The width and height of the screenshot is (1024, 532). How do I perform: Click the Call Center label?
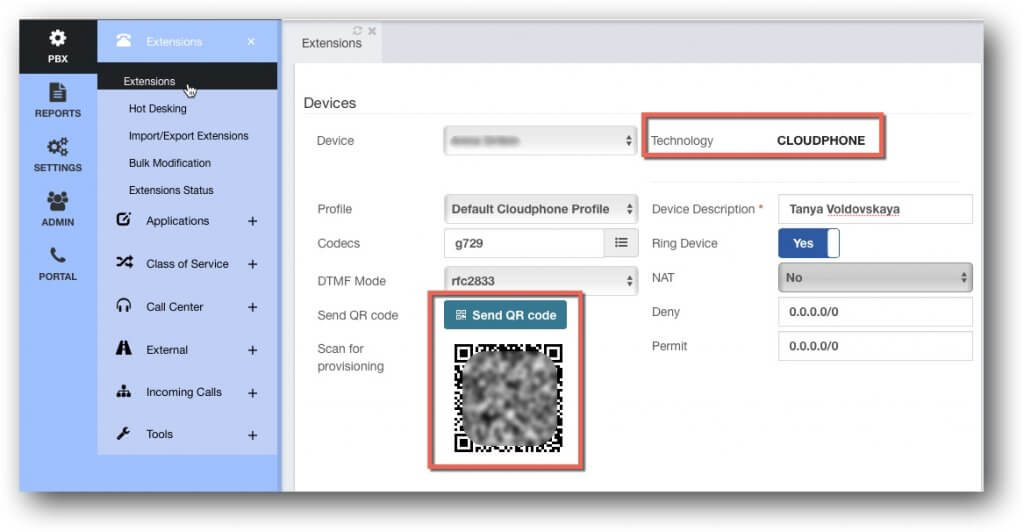click(174, 307)
